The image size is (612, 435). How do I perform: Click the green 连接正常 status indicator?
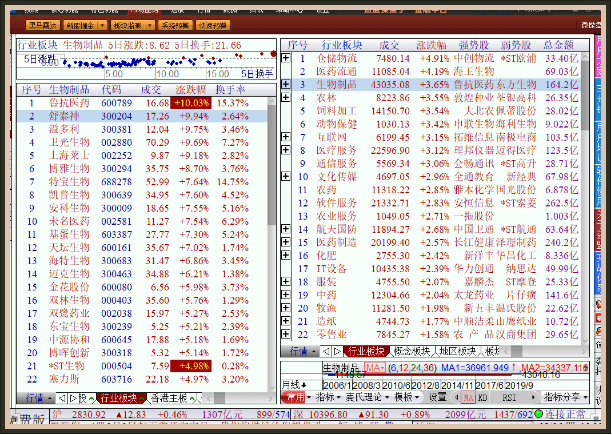(538, 414)
